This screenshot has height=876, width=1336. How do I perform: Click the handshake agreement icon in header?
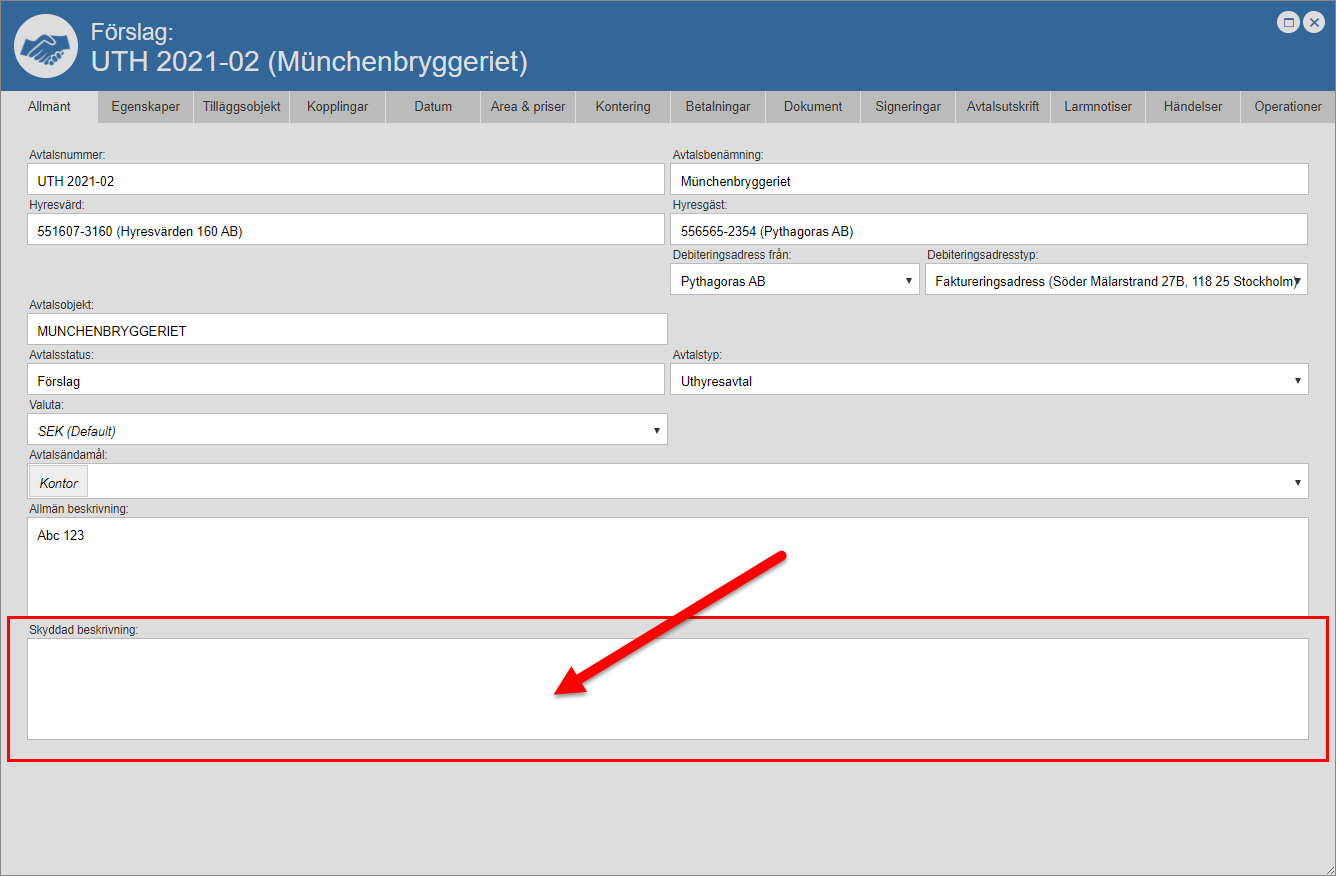click(x=46, y=46)
